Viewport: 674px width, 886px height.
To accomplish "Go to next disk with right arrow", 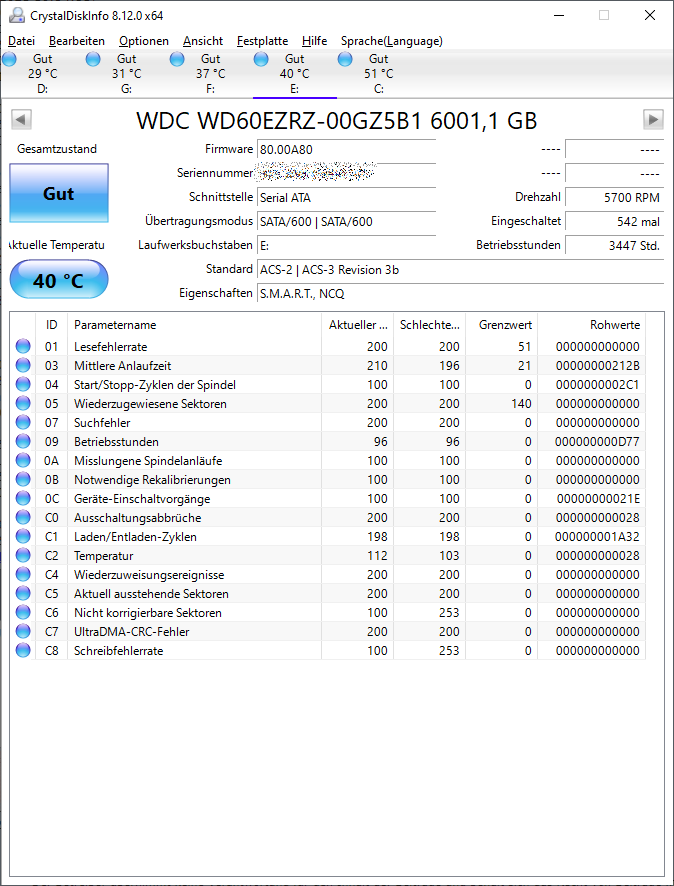I will point(653,120).
